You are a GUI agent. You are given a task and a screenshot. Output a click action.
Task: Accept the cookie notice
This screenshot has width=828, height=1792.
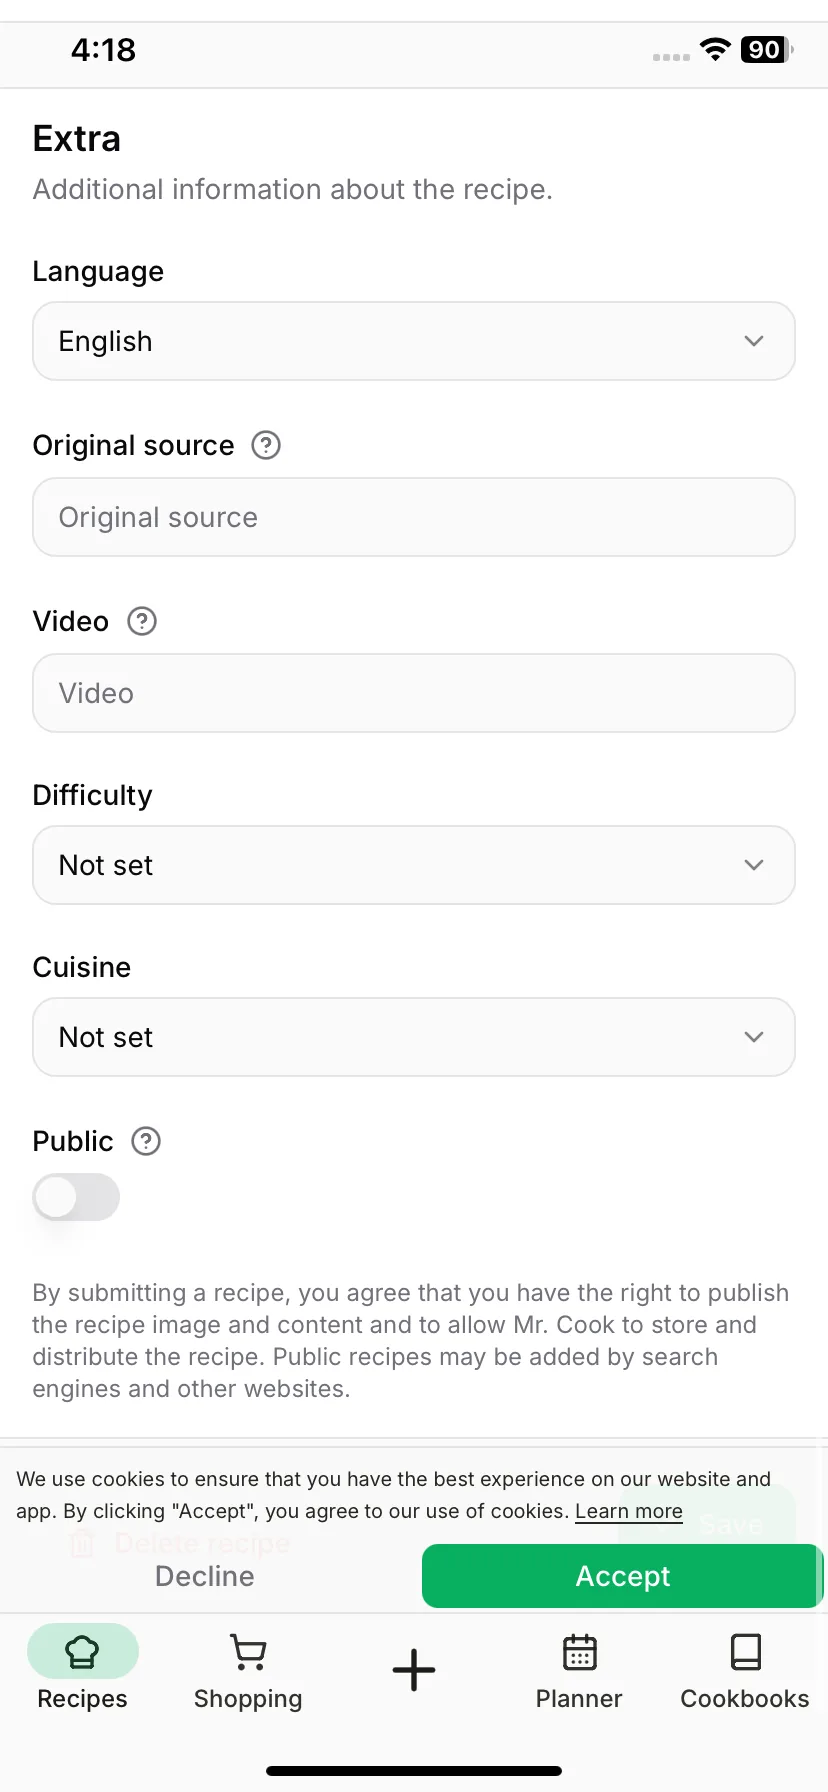[x=622, y=1576]
